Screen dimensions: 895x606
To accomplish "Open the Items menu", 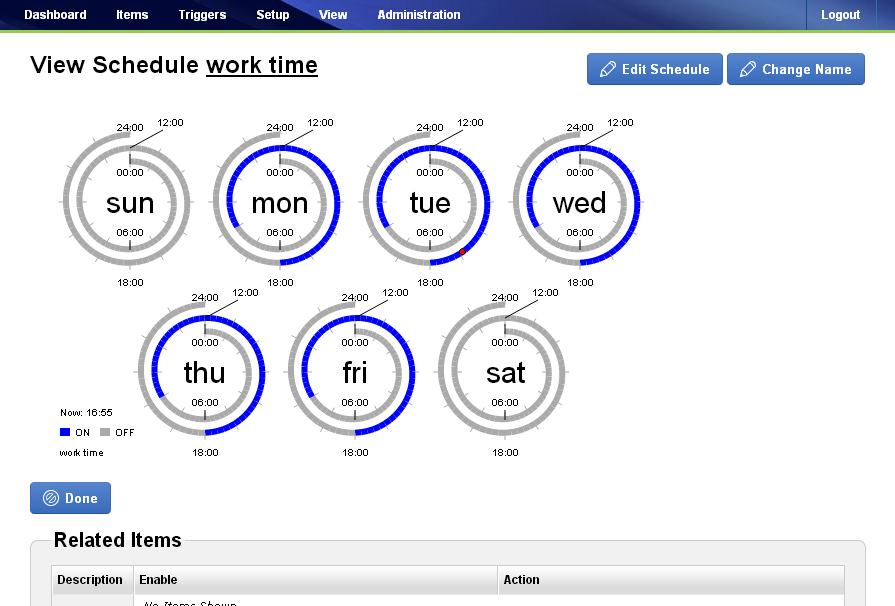I will 132,15.
